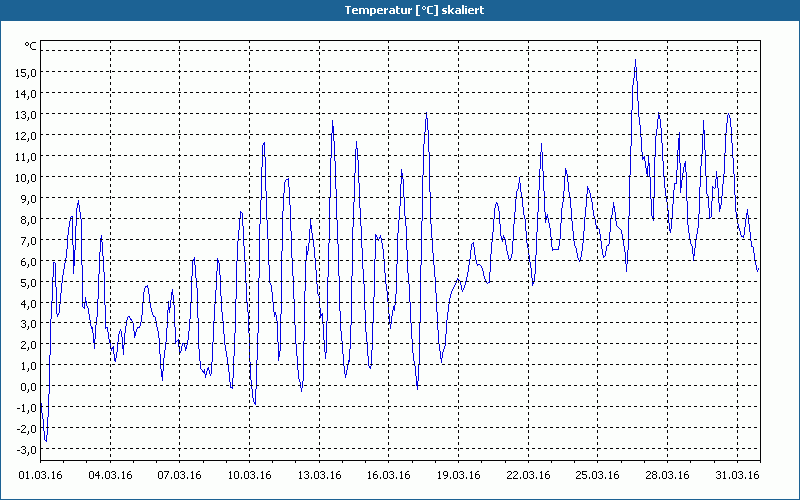Select the 04.03.16 date label
The width and height of the screenshot is (800, 500).
pos(110,475)
